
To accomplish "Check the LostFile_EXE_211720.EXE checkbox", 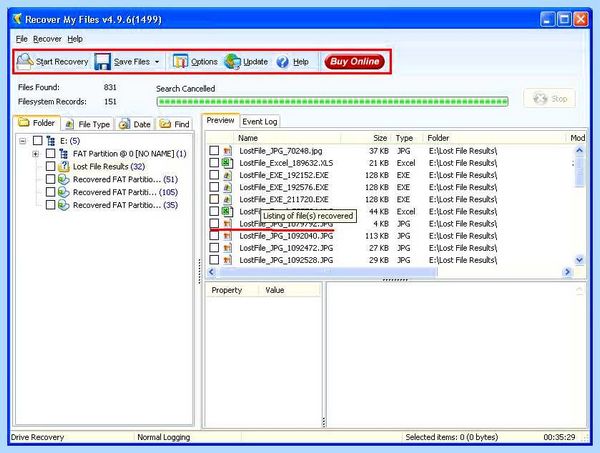I will 214,199.
